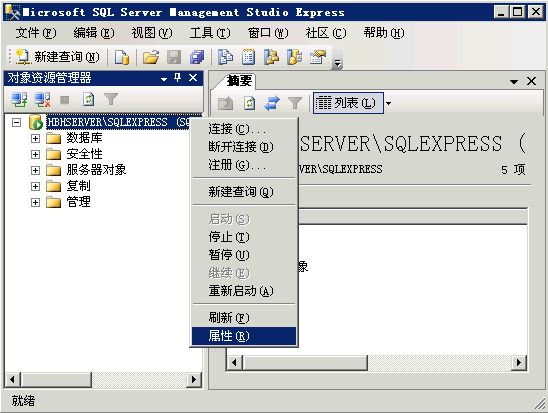This screenshot has width=548, height=413.
Task: Select the HBHSERVER\SQLEXPRESS server node
Action: tap(118, 122)
